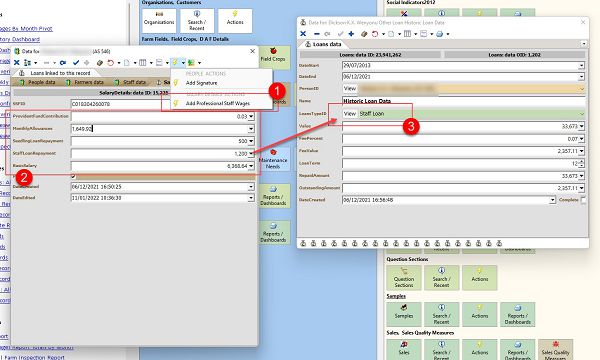The image size is (600, 360).
Task: Toggle the checkbox below the BasicSalary field
Action: point(73,176)
